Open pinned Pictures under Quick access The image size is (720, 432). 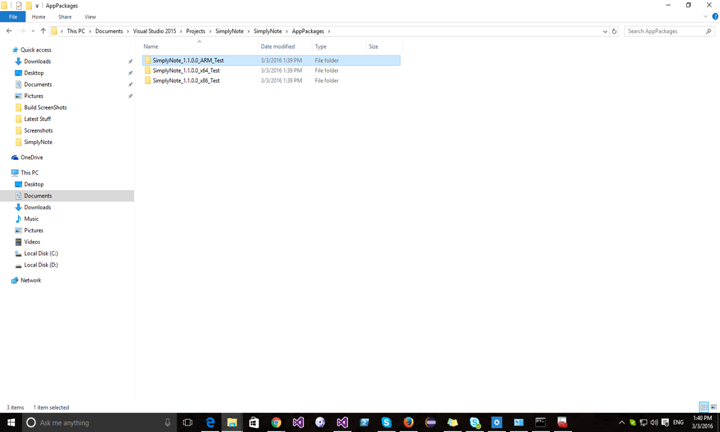click(34, 96)
